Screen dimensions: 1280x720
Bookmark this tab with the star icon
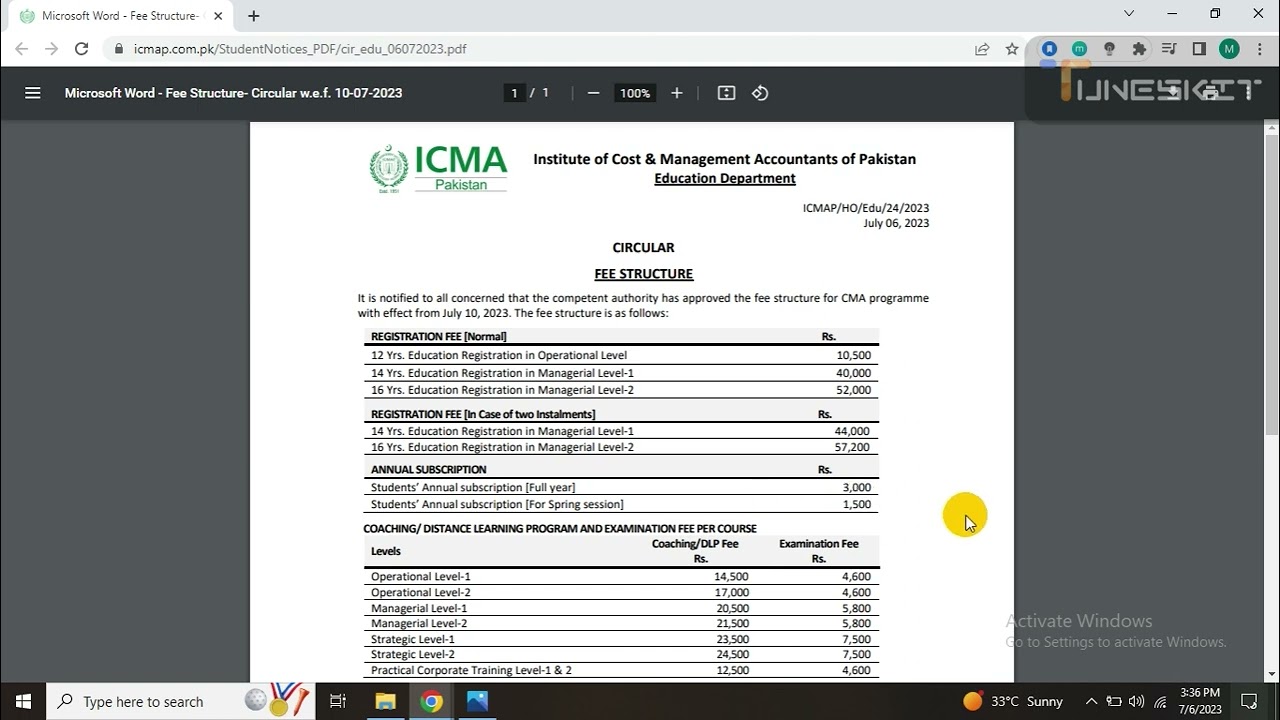coord(1012,48)
